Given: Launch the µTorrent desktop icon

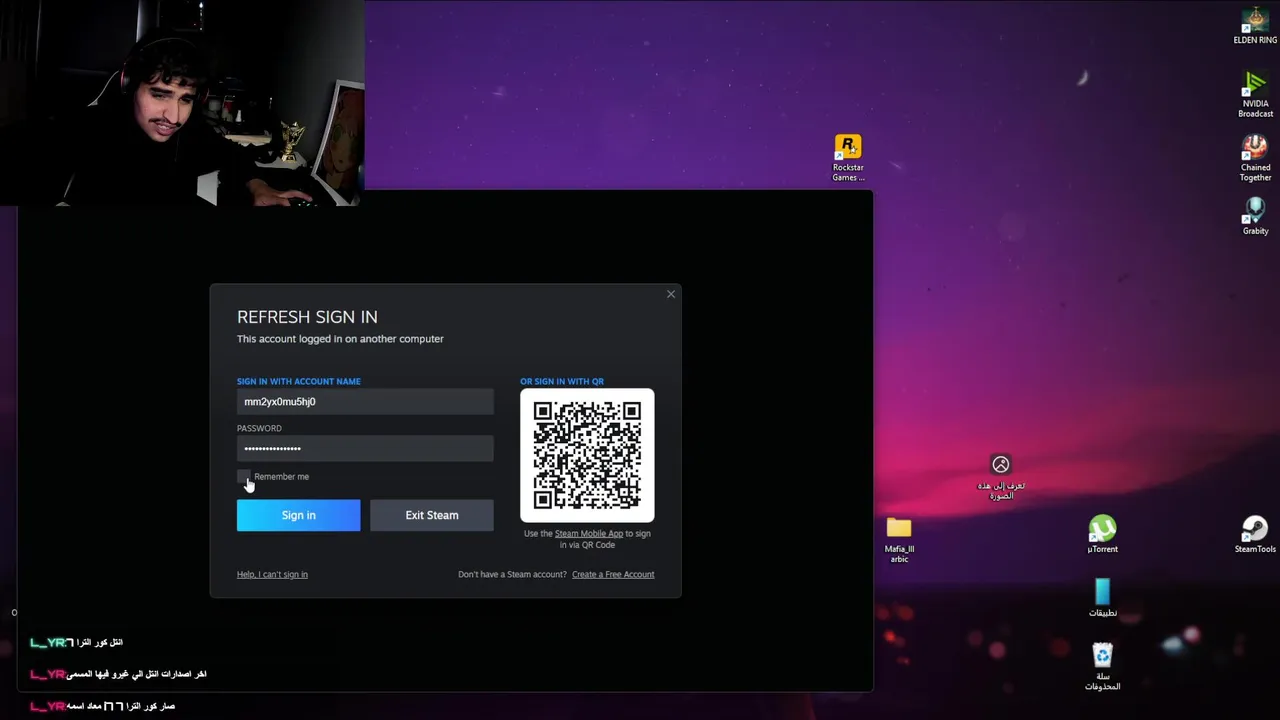Looking at the screenshot, I should point(1102,534).
